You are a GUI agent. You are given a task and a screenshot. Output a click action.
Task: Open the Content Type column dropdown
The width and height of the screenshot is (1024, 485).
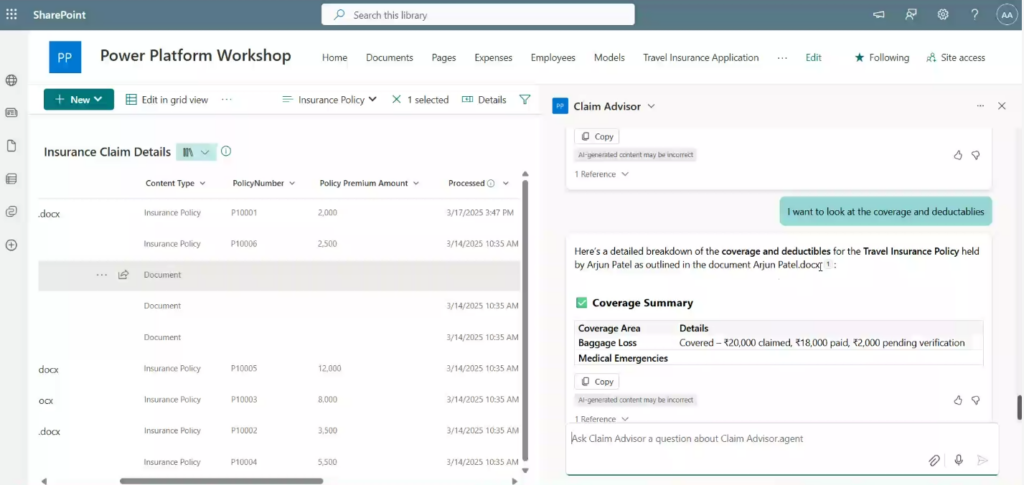(x=202, y=183)
